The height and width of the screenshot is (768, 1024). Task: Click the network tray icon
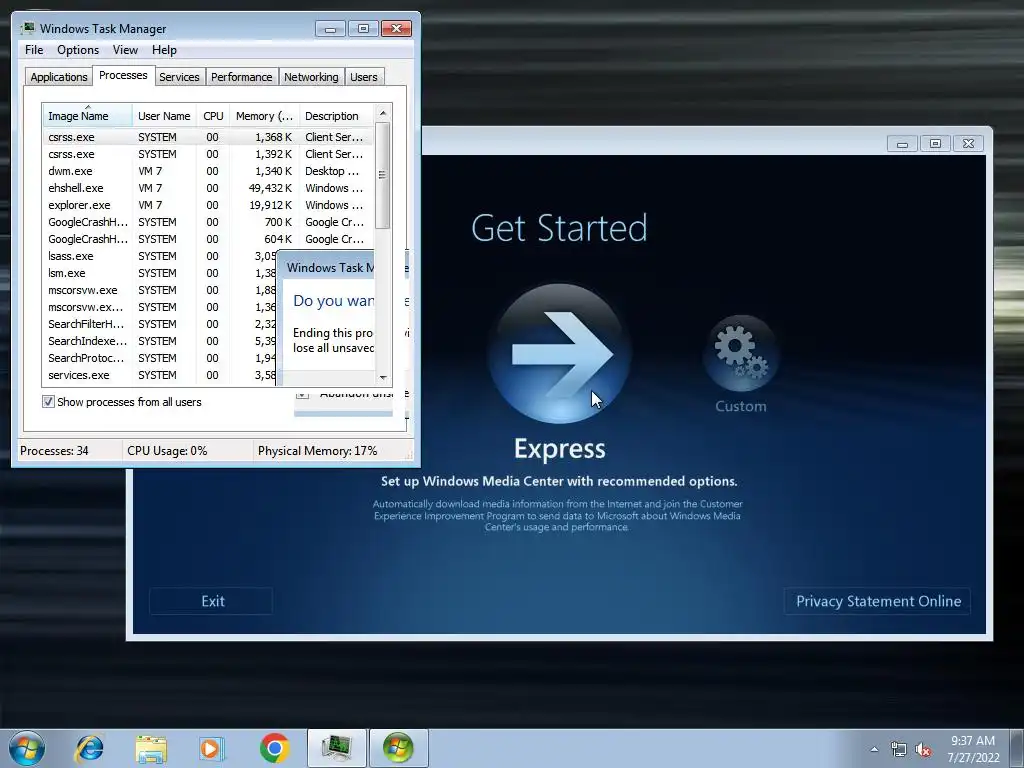click(x=899, y=750)
